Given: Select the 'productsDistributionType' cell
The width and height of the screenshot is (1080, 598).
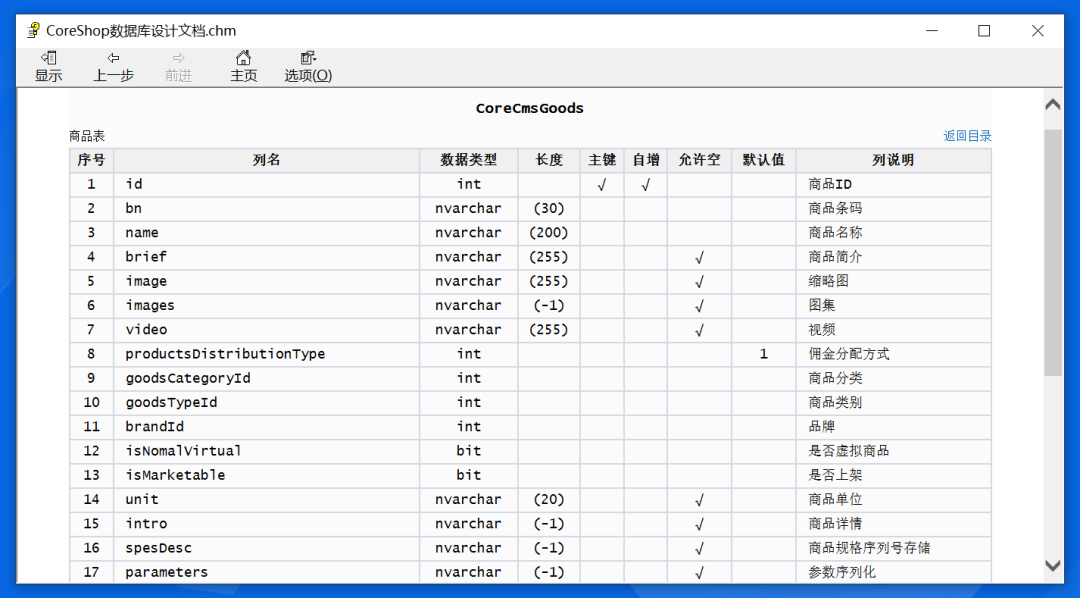Looking at the screenshot, I should [267, 353].
